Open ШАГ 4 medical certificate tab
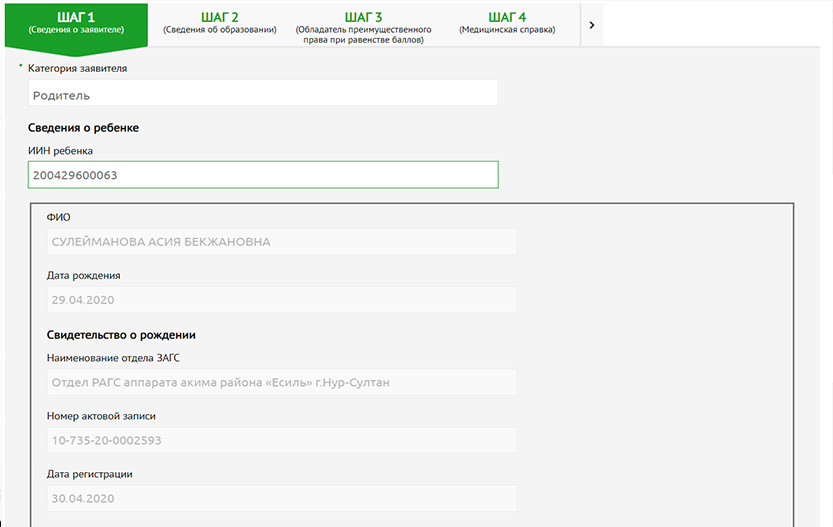Image resolution: width=833 pixels, height=527 pixels. (x=507, y=23)
